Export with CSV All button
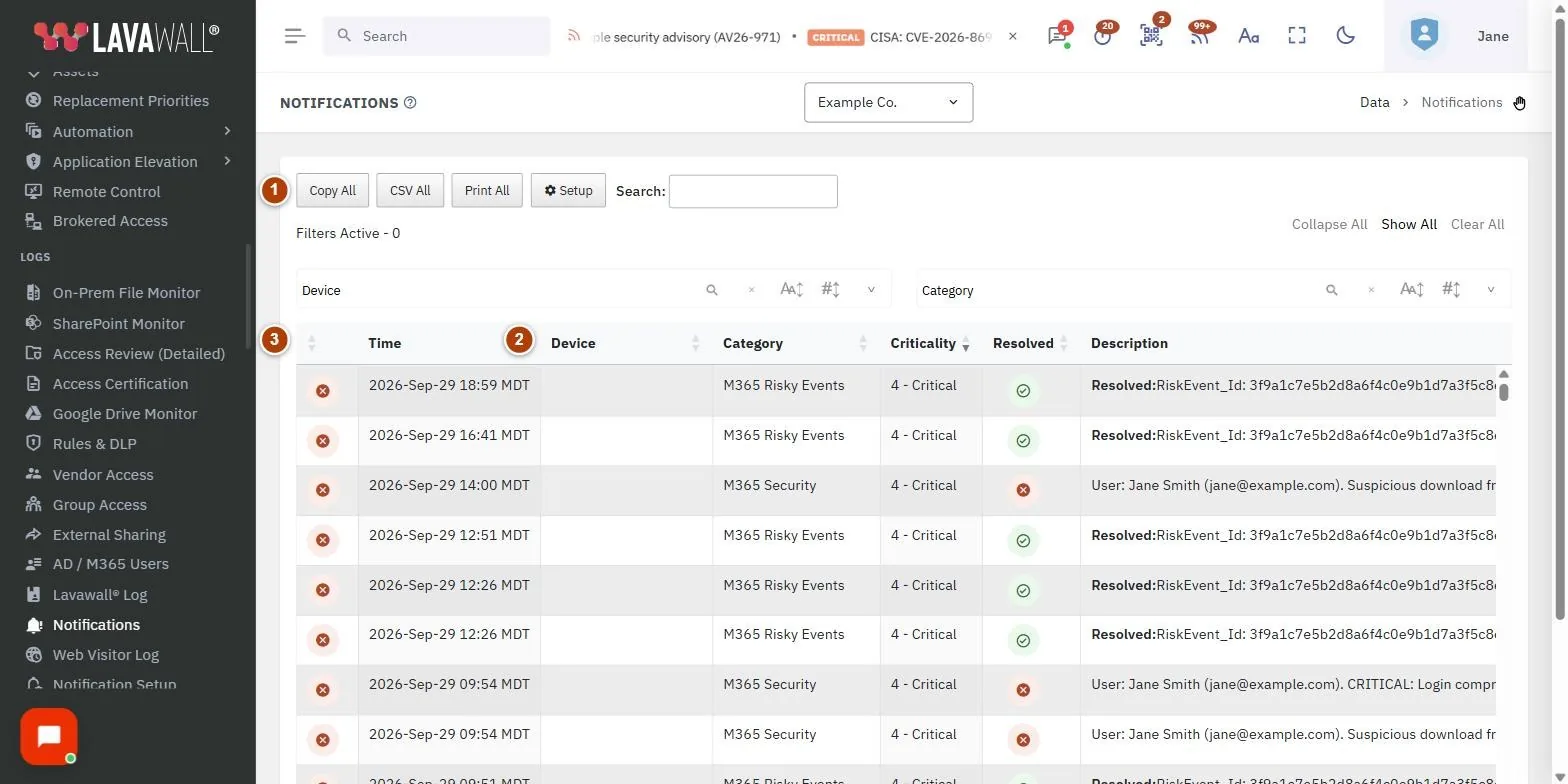This screenshot has width=1568, height=784. 410,190
